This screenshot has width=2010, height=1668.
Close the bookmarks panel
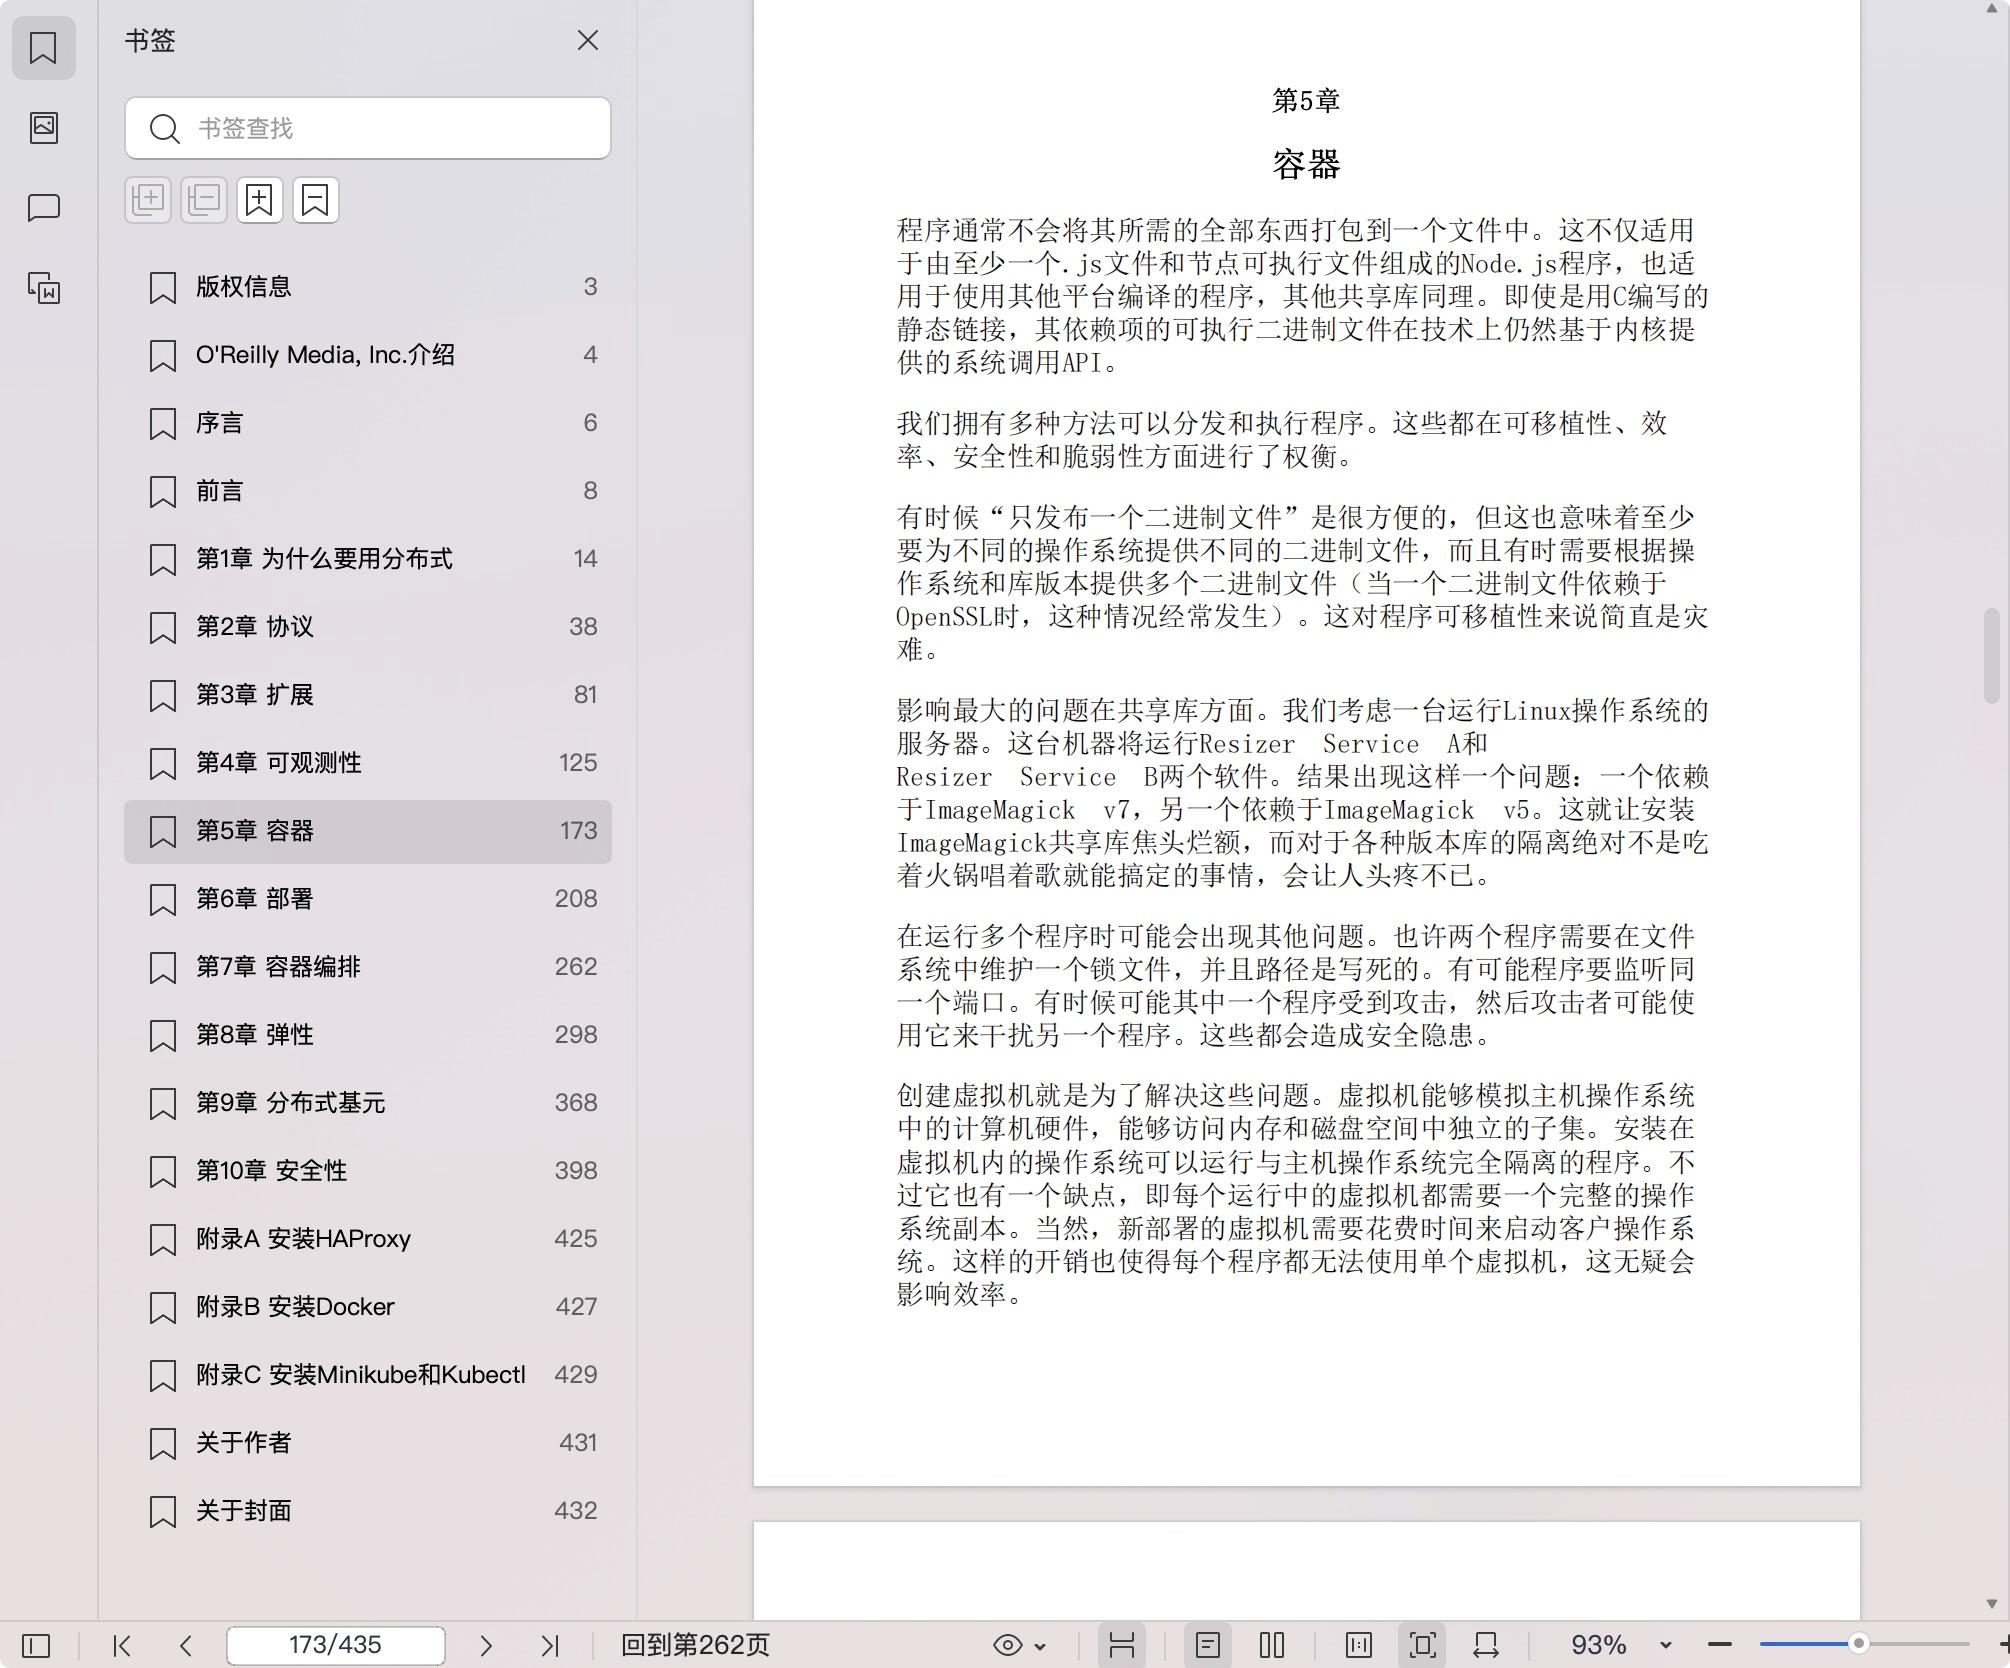tap(588, 40)
